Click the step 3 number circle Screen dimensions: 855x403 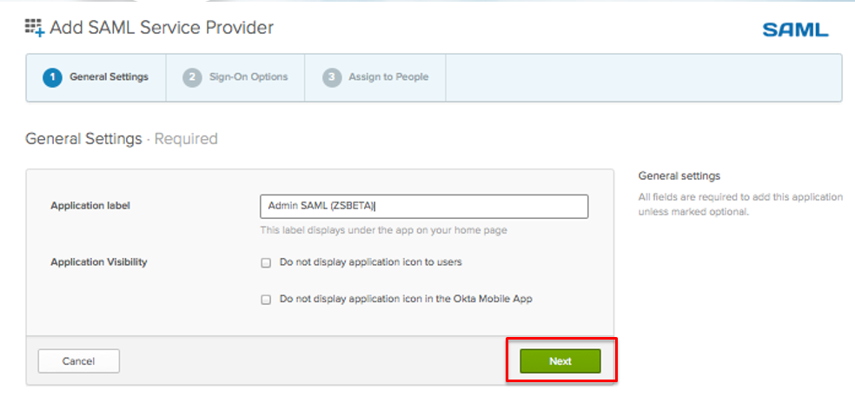pos(332,78)
